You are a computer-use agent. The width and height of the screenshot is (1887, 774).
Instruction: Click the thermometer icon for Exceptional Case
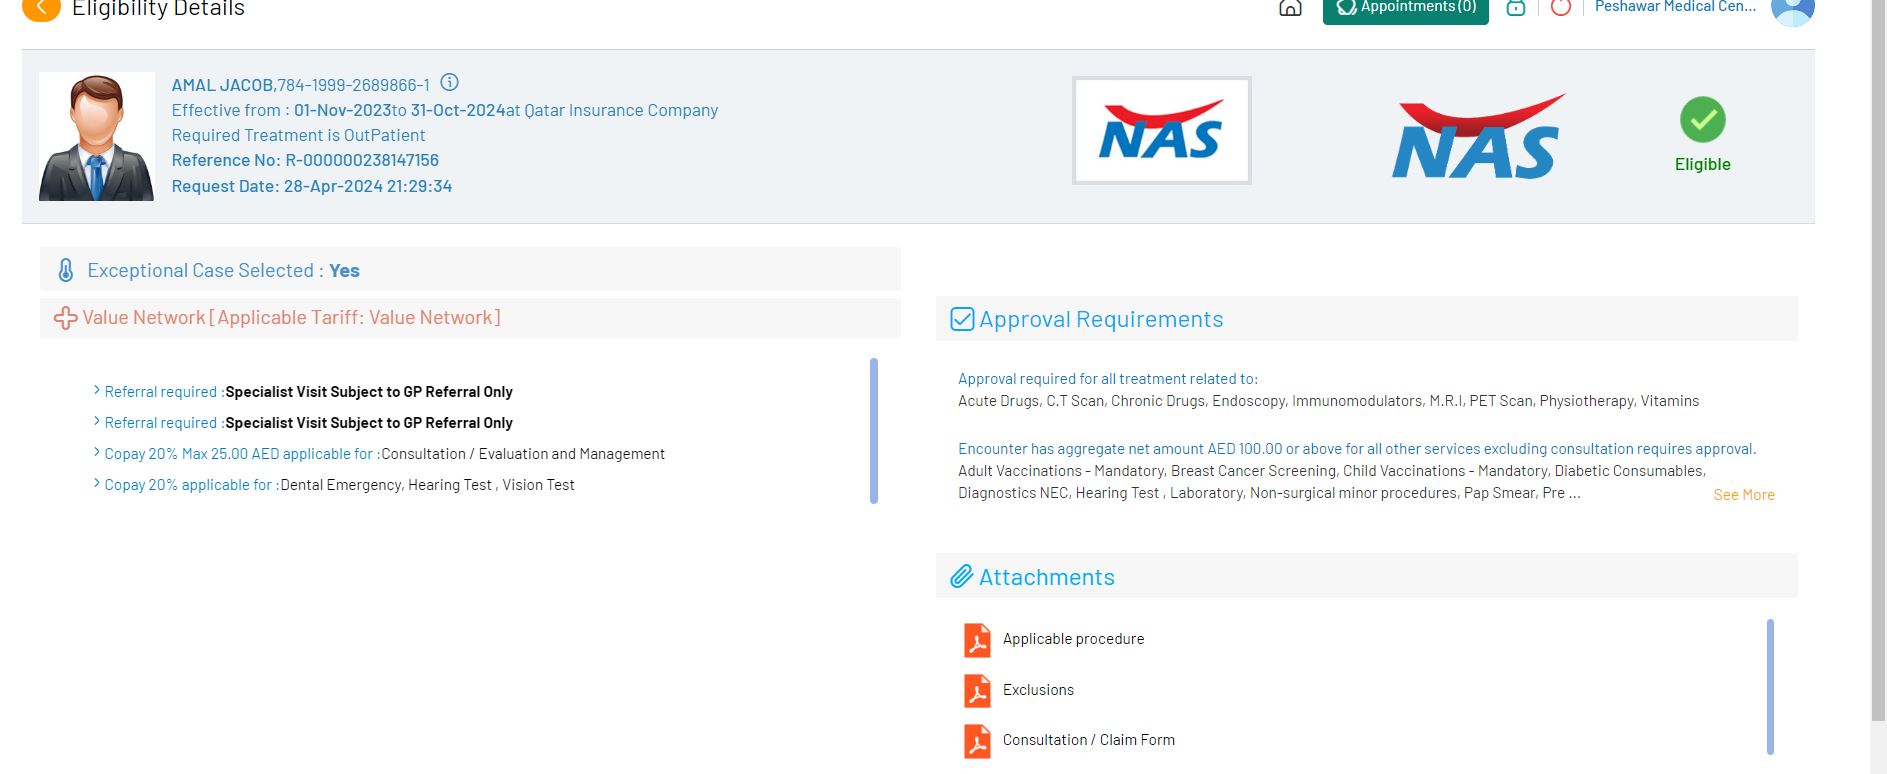(x=66, y=270)
